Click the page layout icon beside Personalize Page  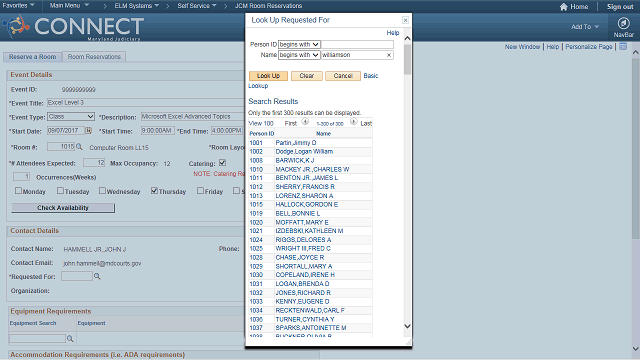(x=623, y=47)
